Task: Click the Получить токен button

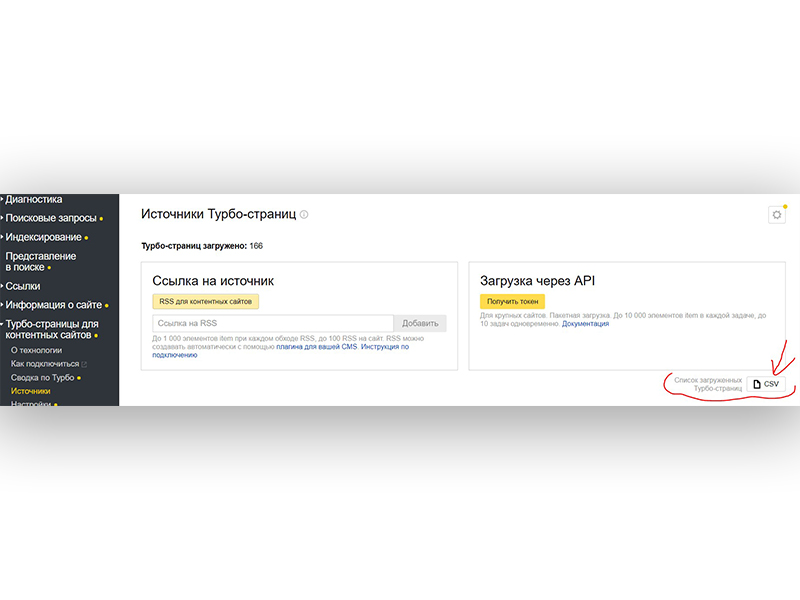Action: [x=512, y=302]
